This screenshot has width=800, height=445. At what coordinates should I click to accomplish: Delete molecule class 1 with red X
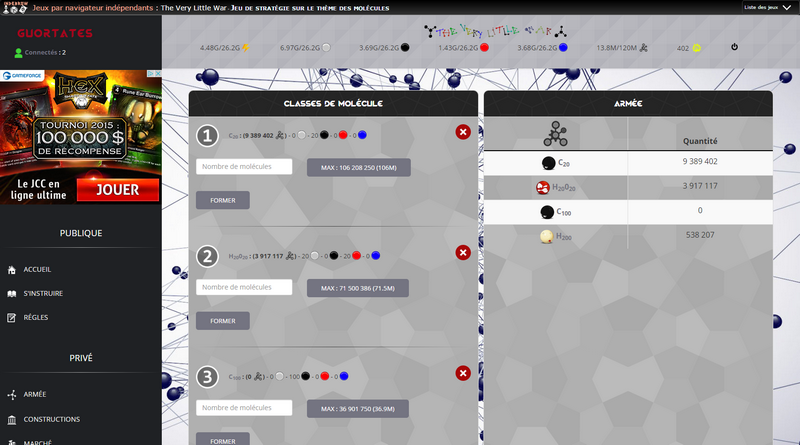tap(463, 132)
